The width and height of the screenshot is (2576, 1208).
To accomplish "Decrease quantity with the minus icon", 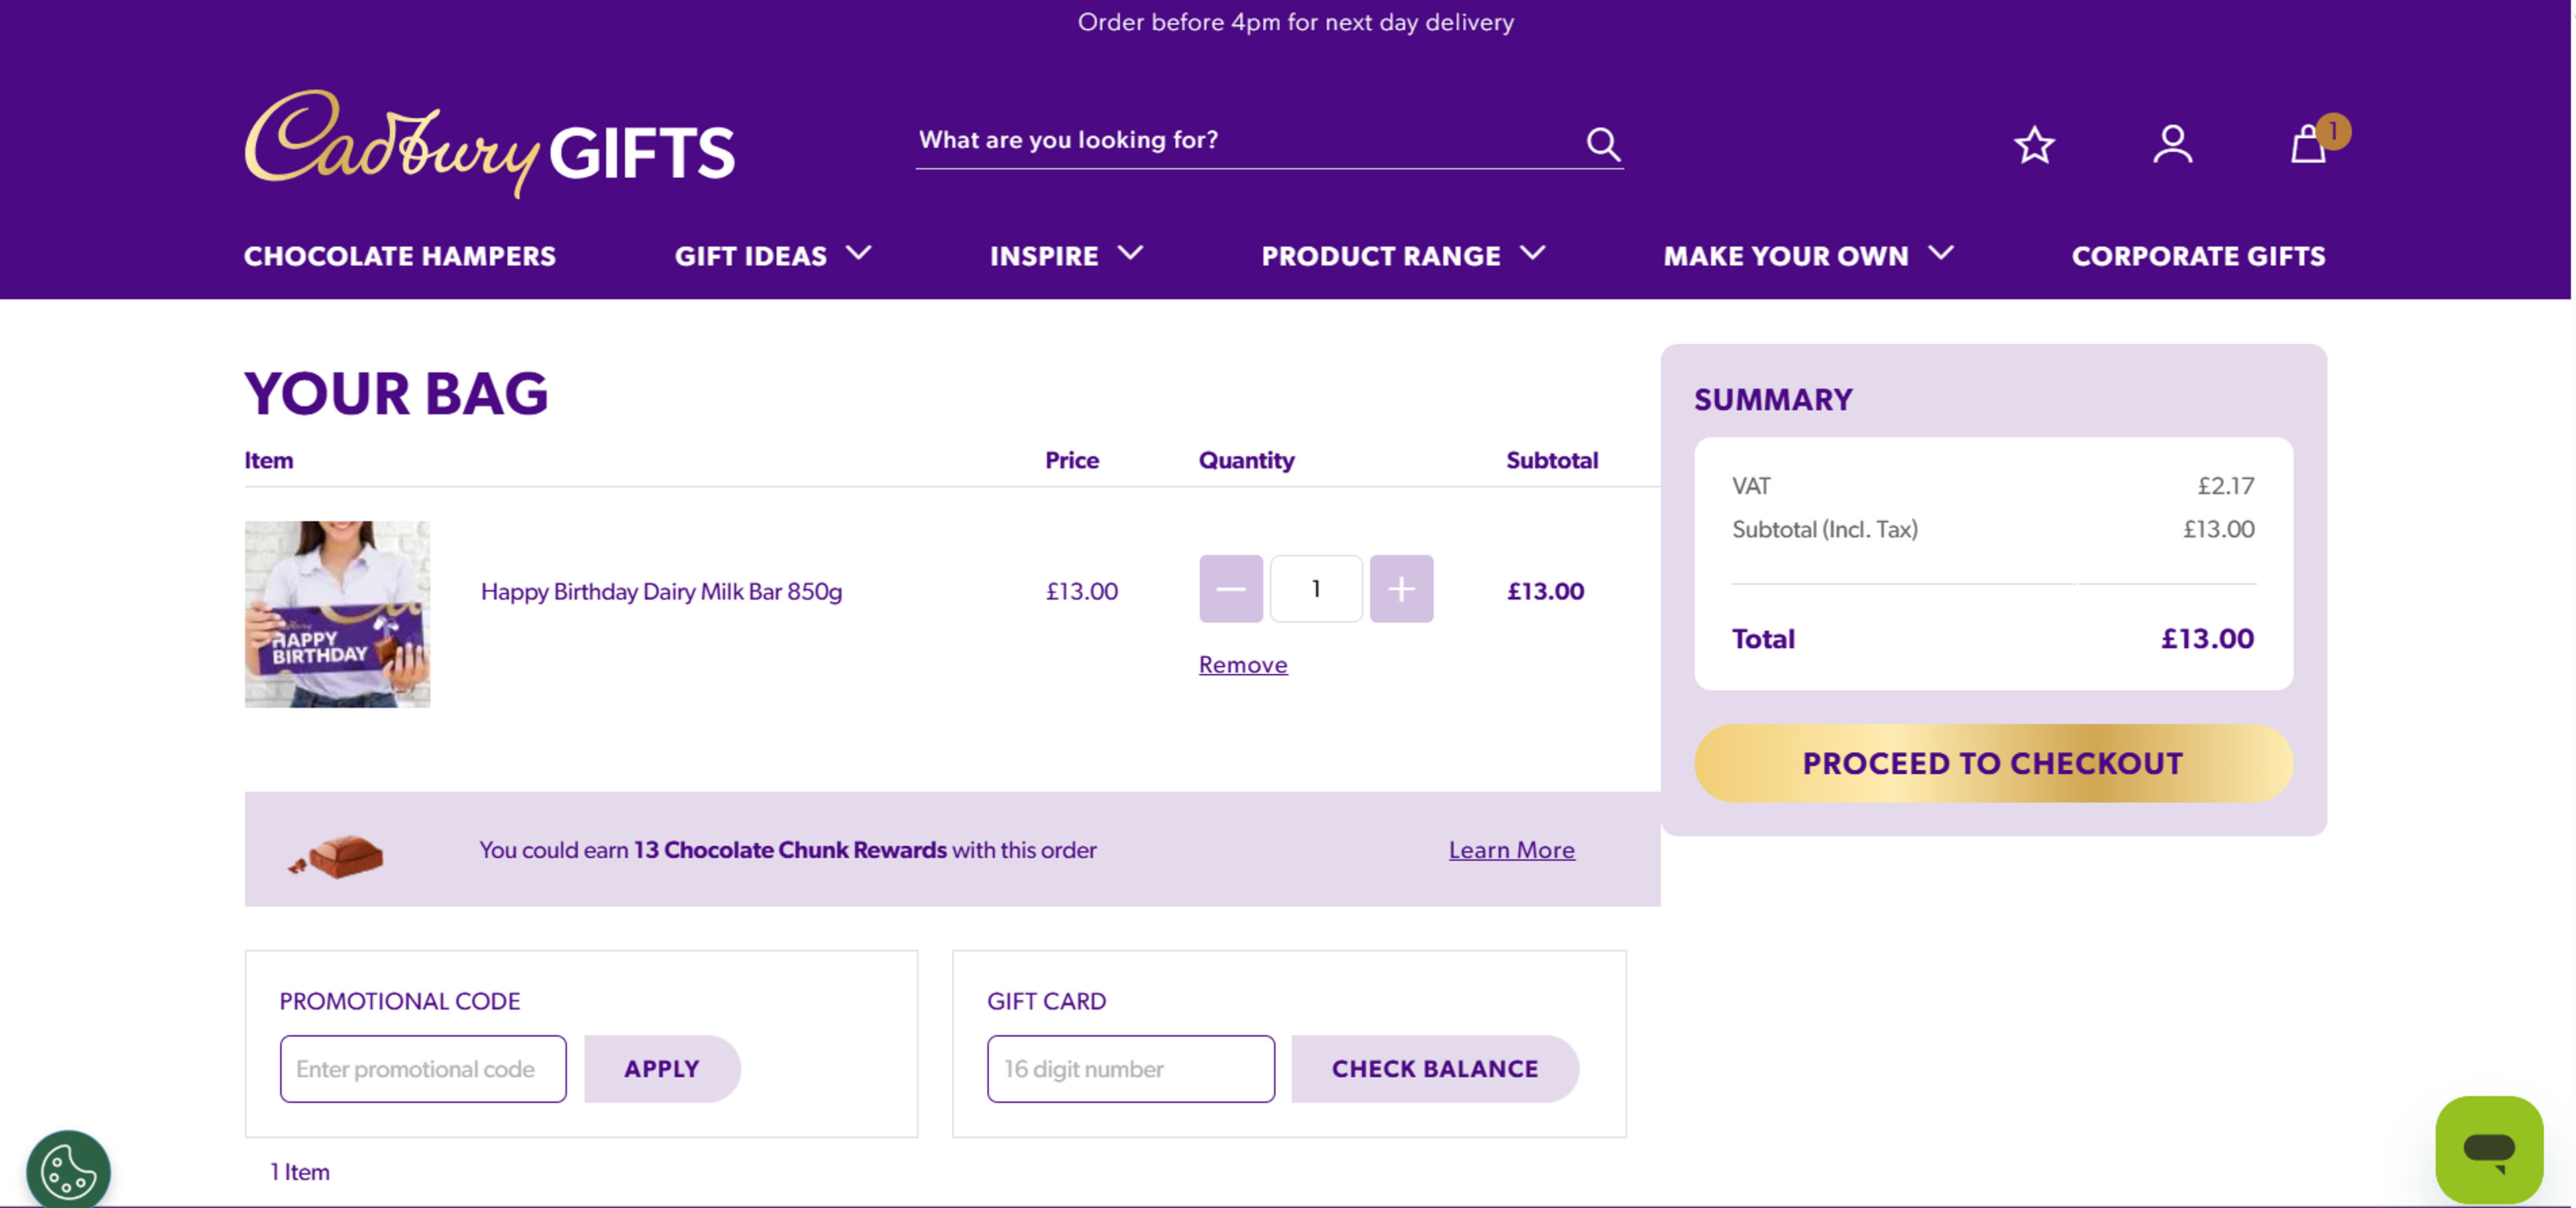I will point(1230,589).
